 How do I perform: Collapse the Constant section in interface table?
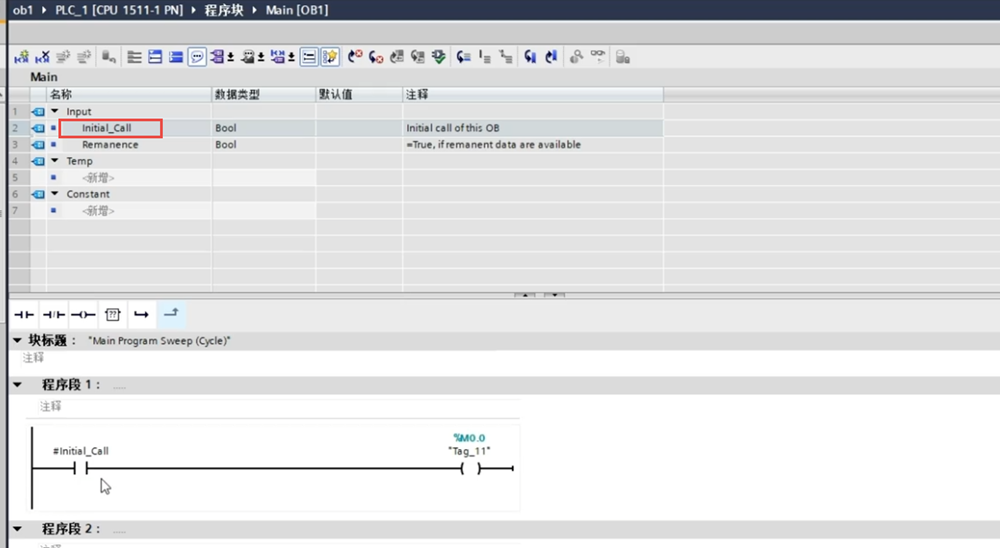[55, 194]
